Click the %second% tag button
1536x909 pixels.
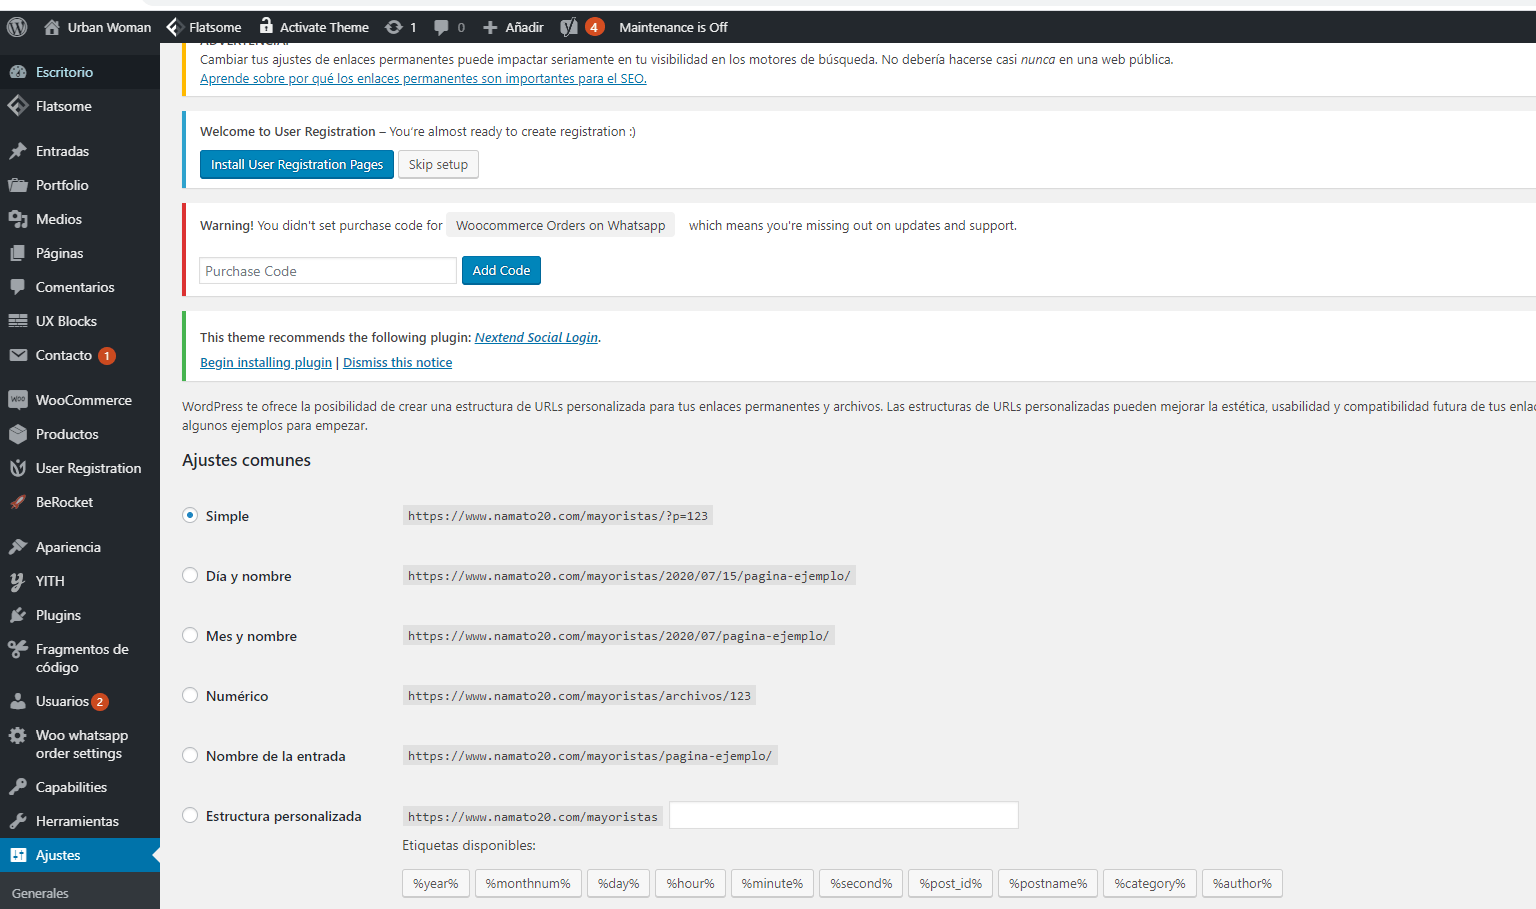861,883
